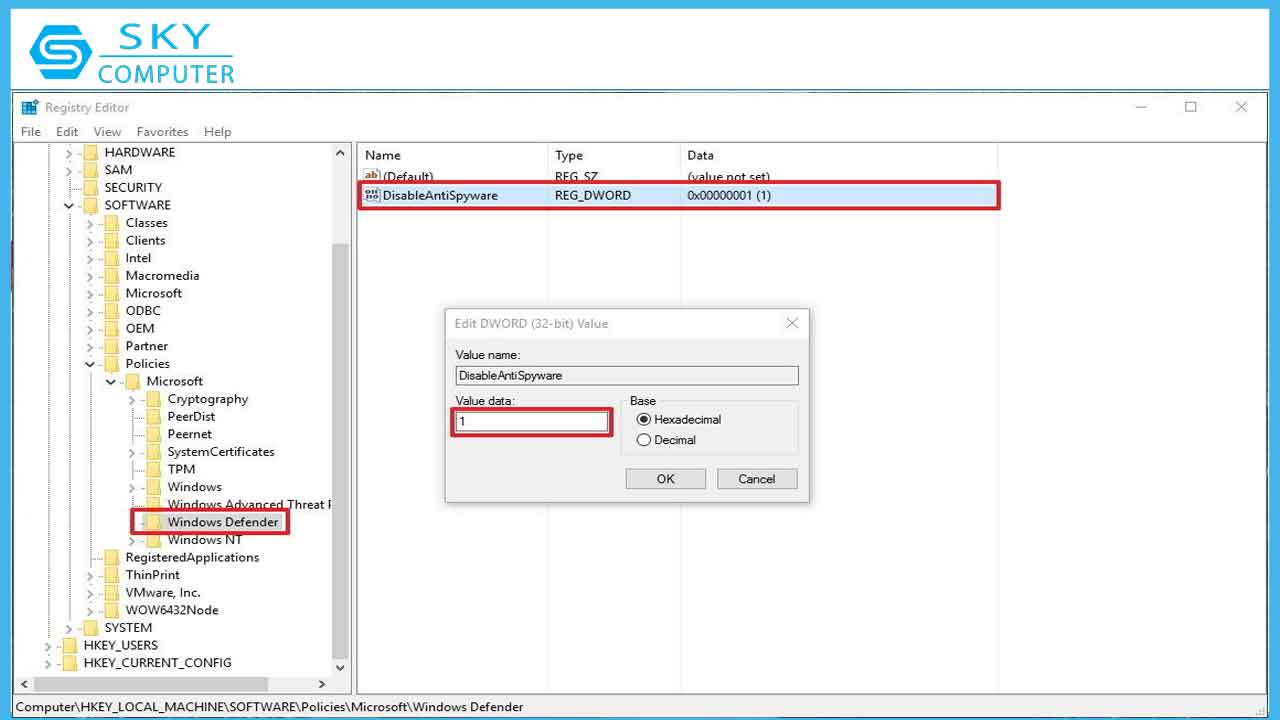Expand the Windows NT key
The height and width of the screenshot is (720, 1280).
[x=132, y=540]
